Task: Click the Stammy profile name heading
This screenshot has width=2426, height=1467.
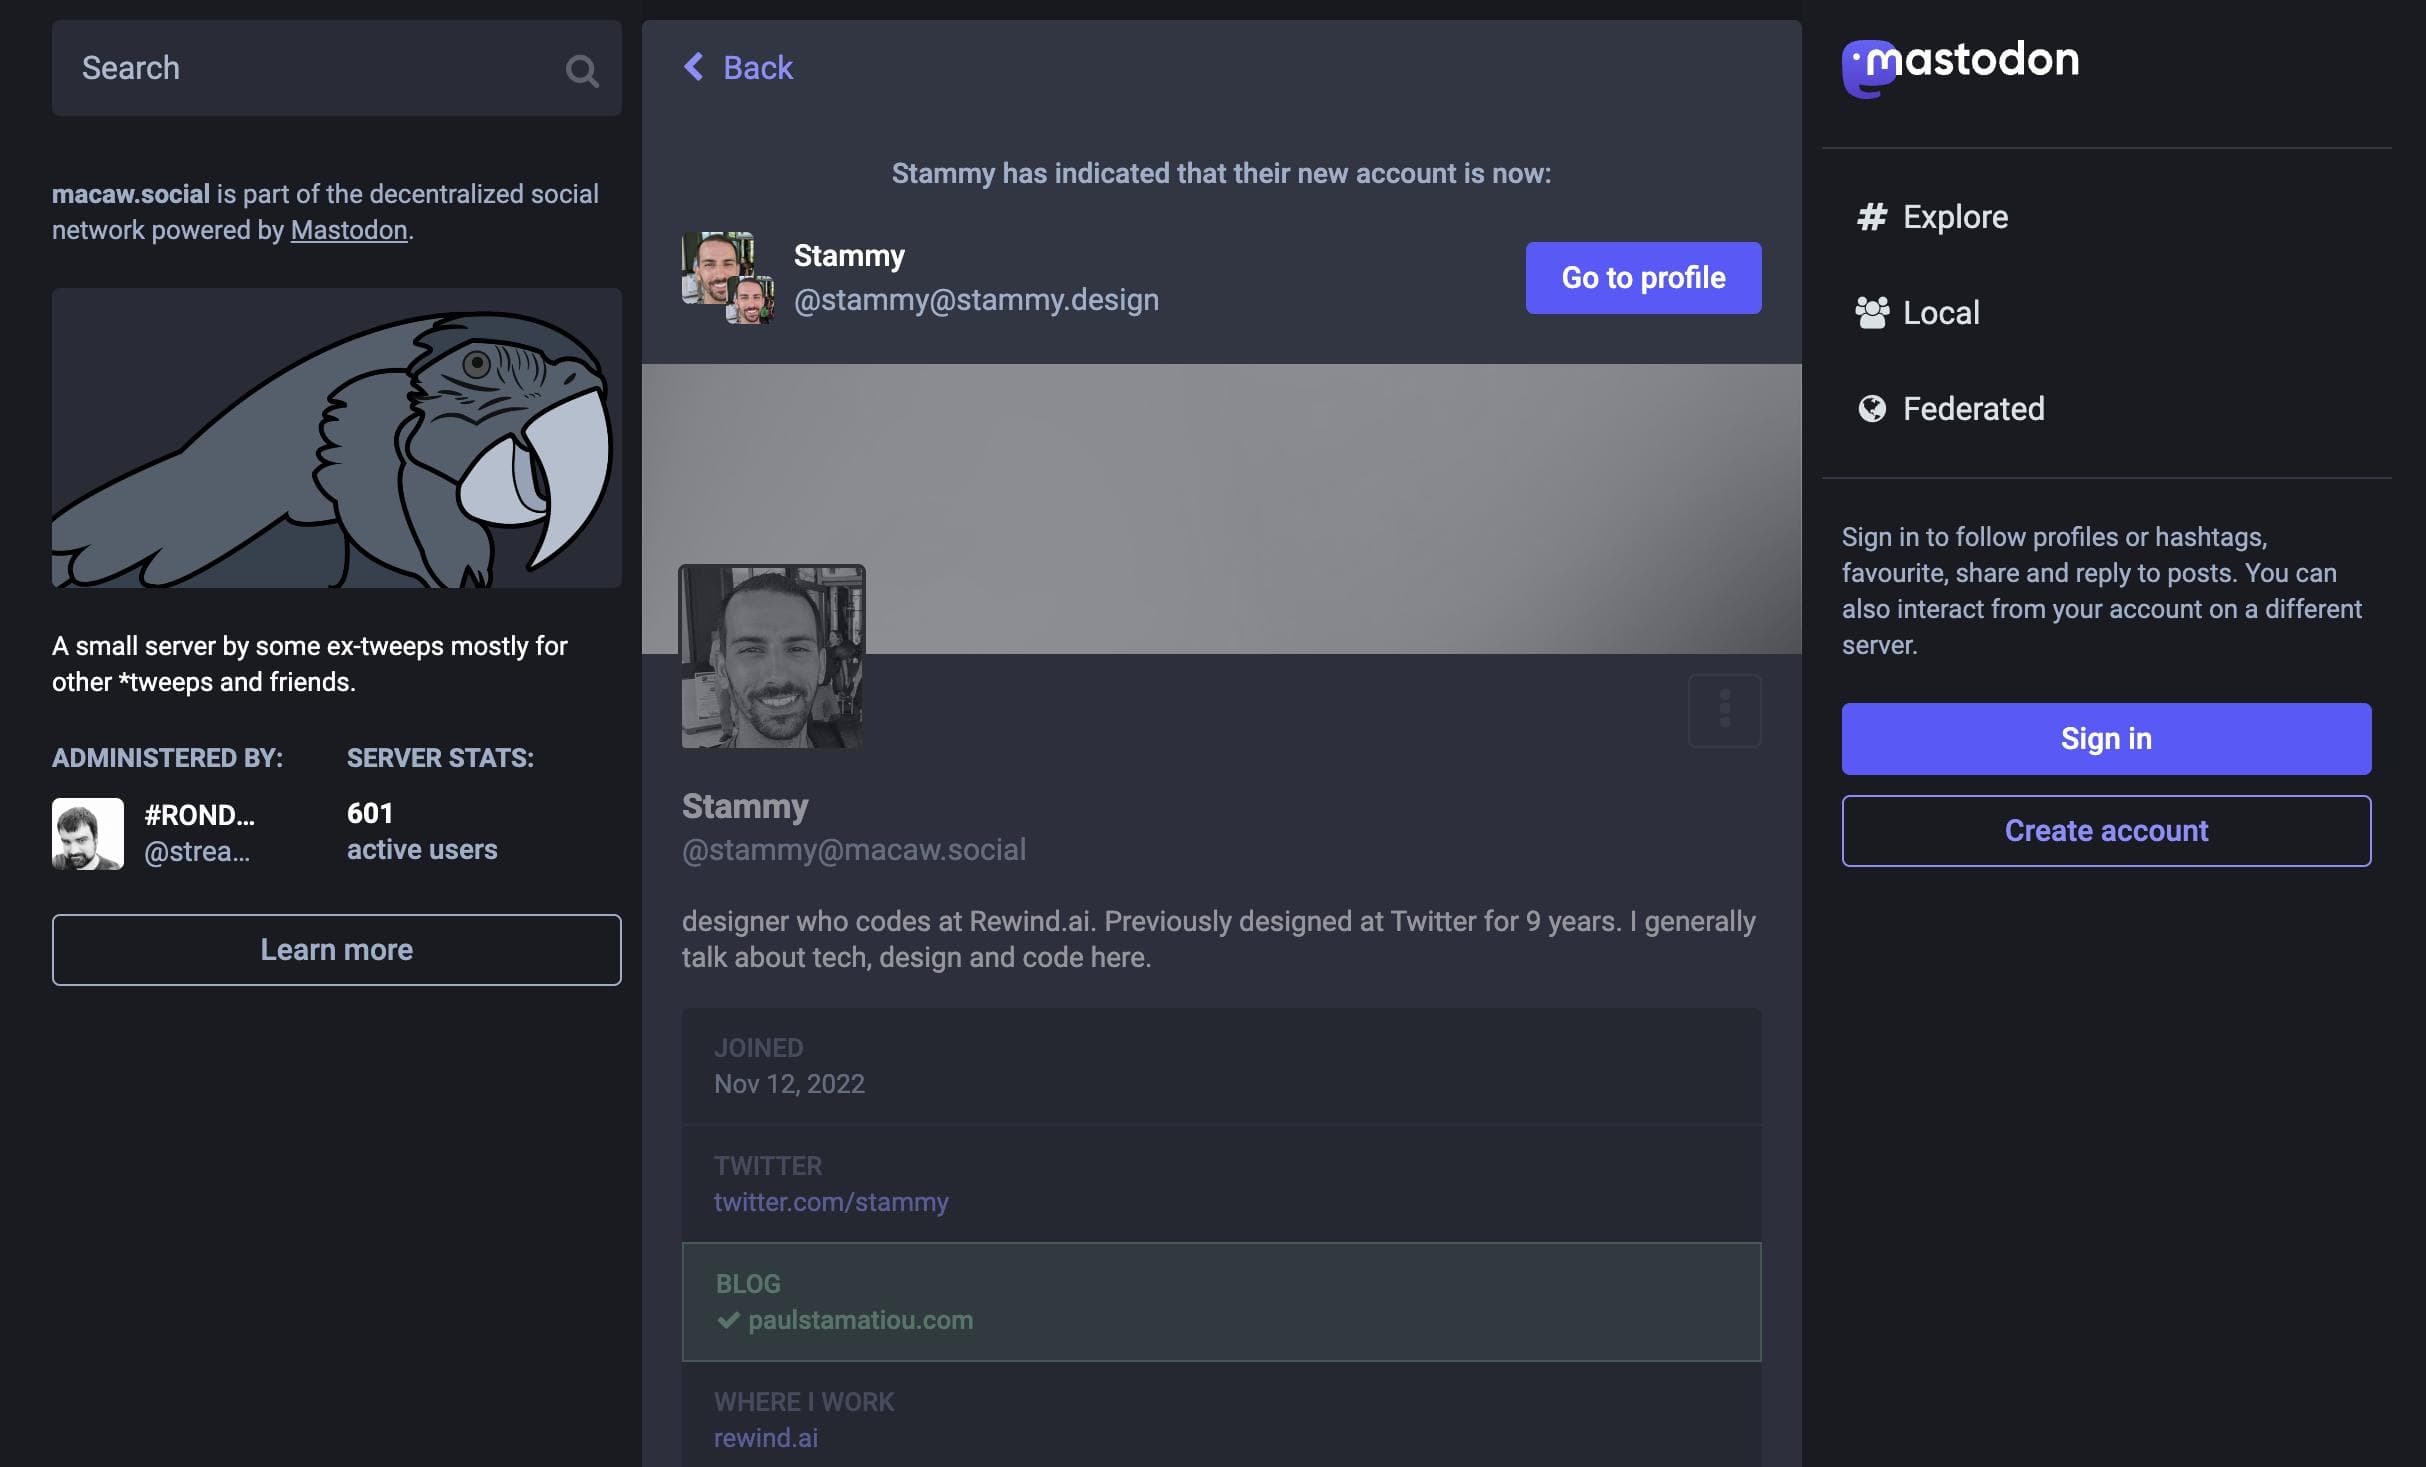Action: [745, 806]
